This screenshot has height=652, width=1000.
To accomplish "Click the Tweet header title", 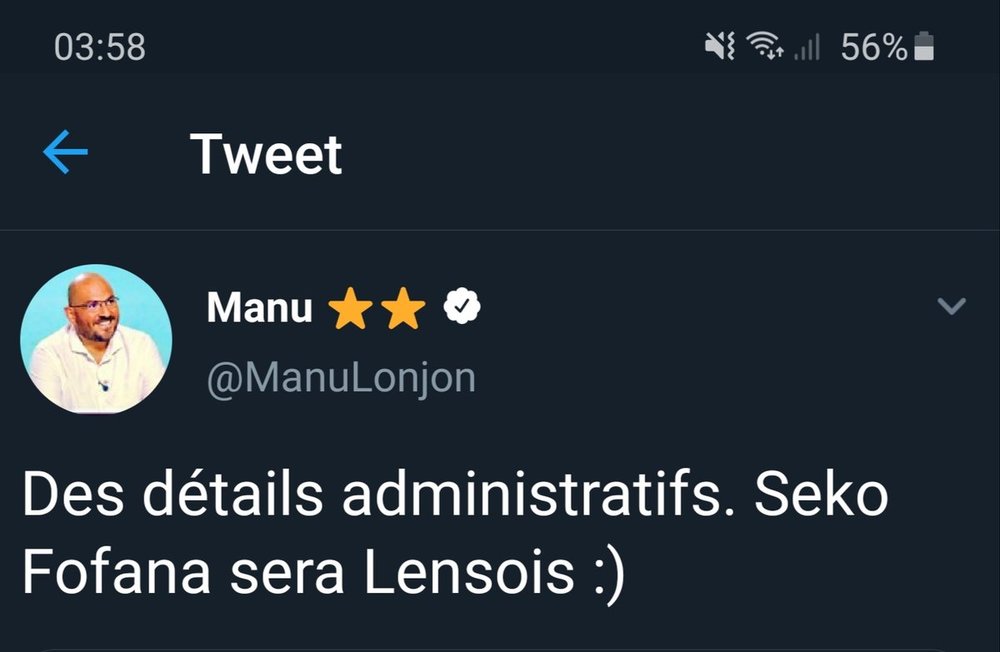I will pos(267,154).
